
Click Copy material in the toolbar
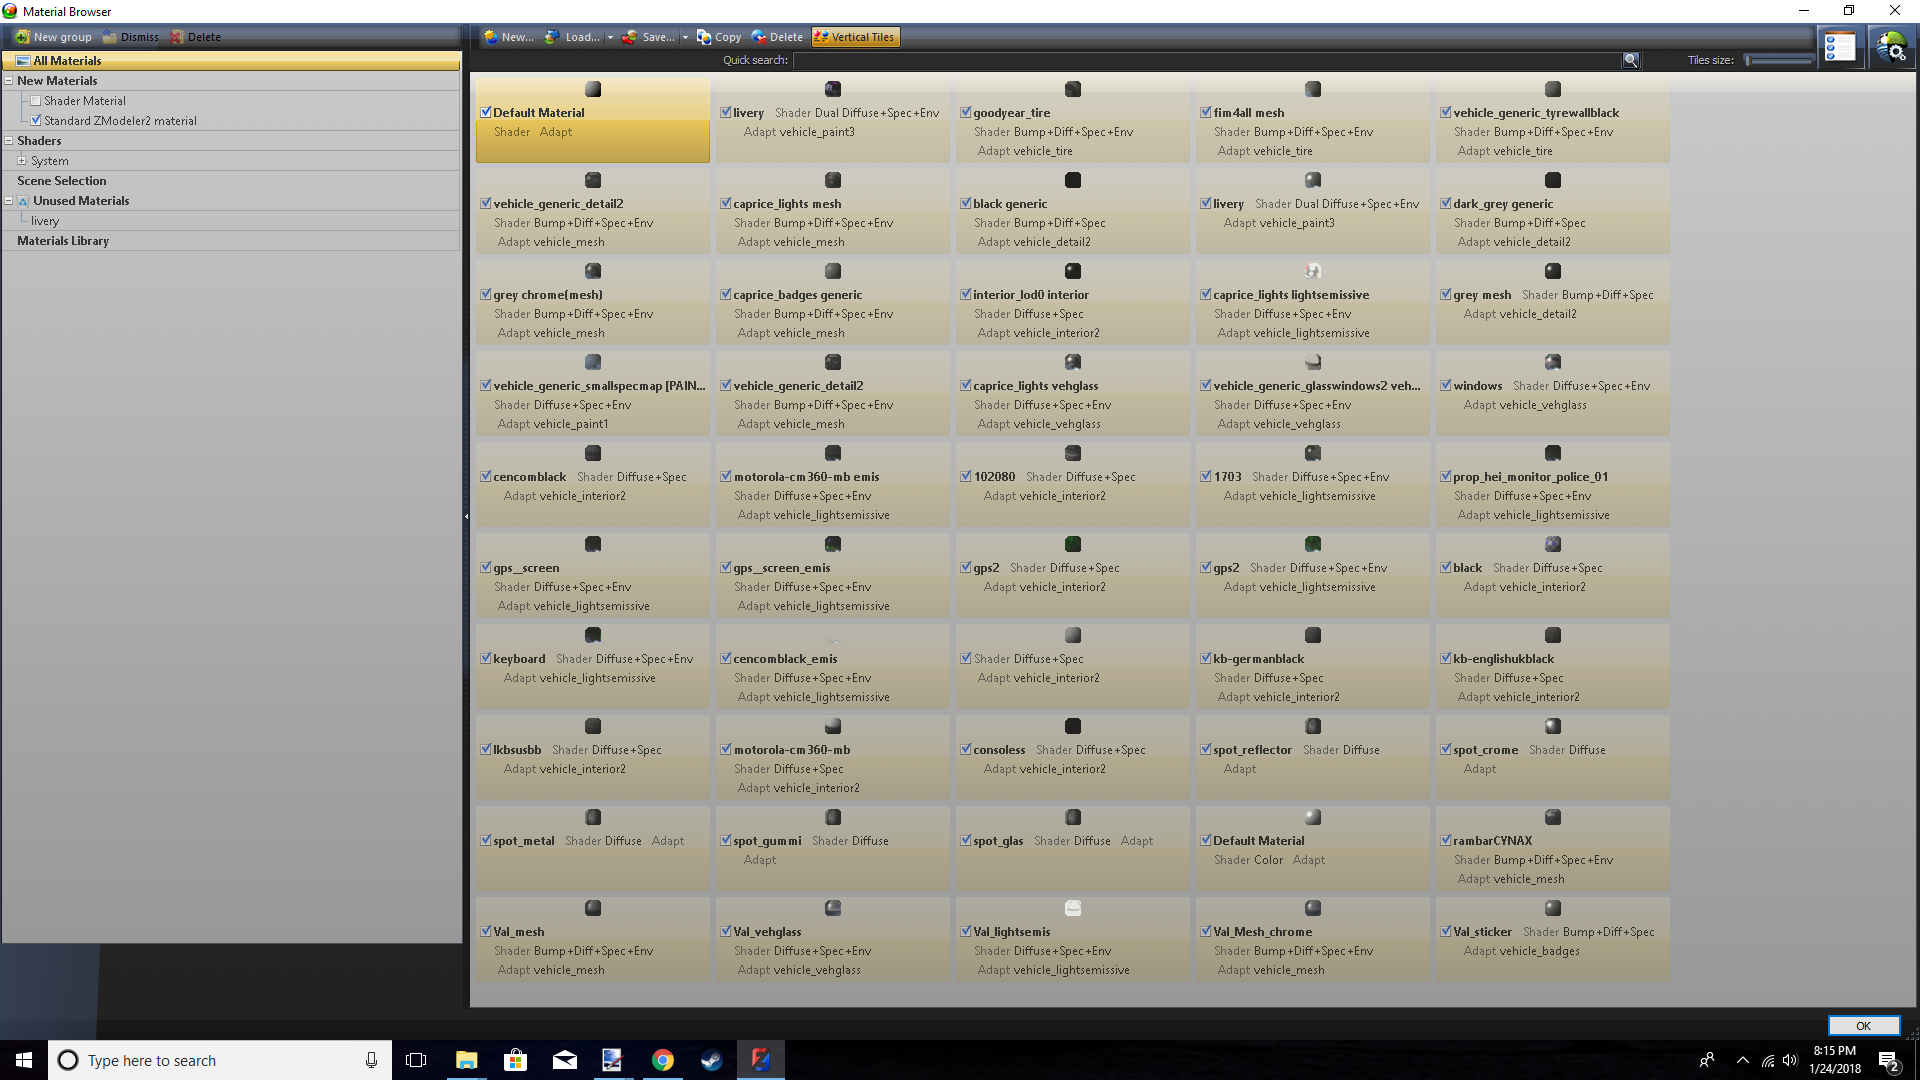tap(718, 37)
